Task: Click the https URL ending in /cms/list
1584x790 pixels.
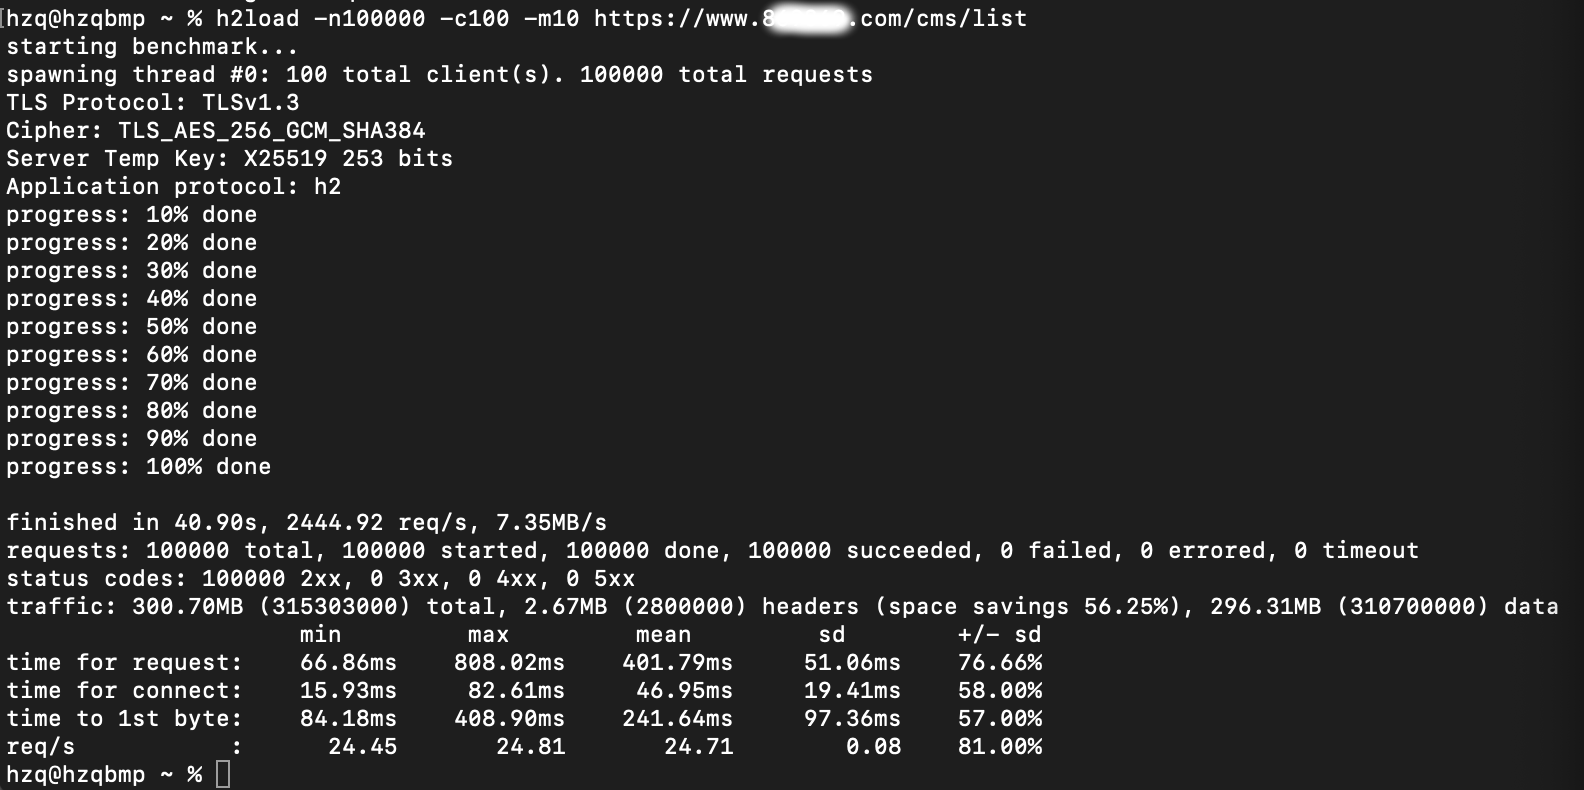Action: tap(810, 19)
